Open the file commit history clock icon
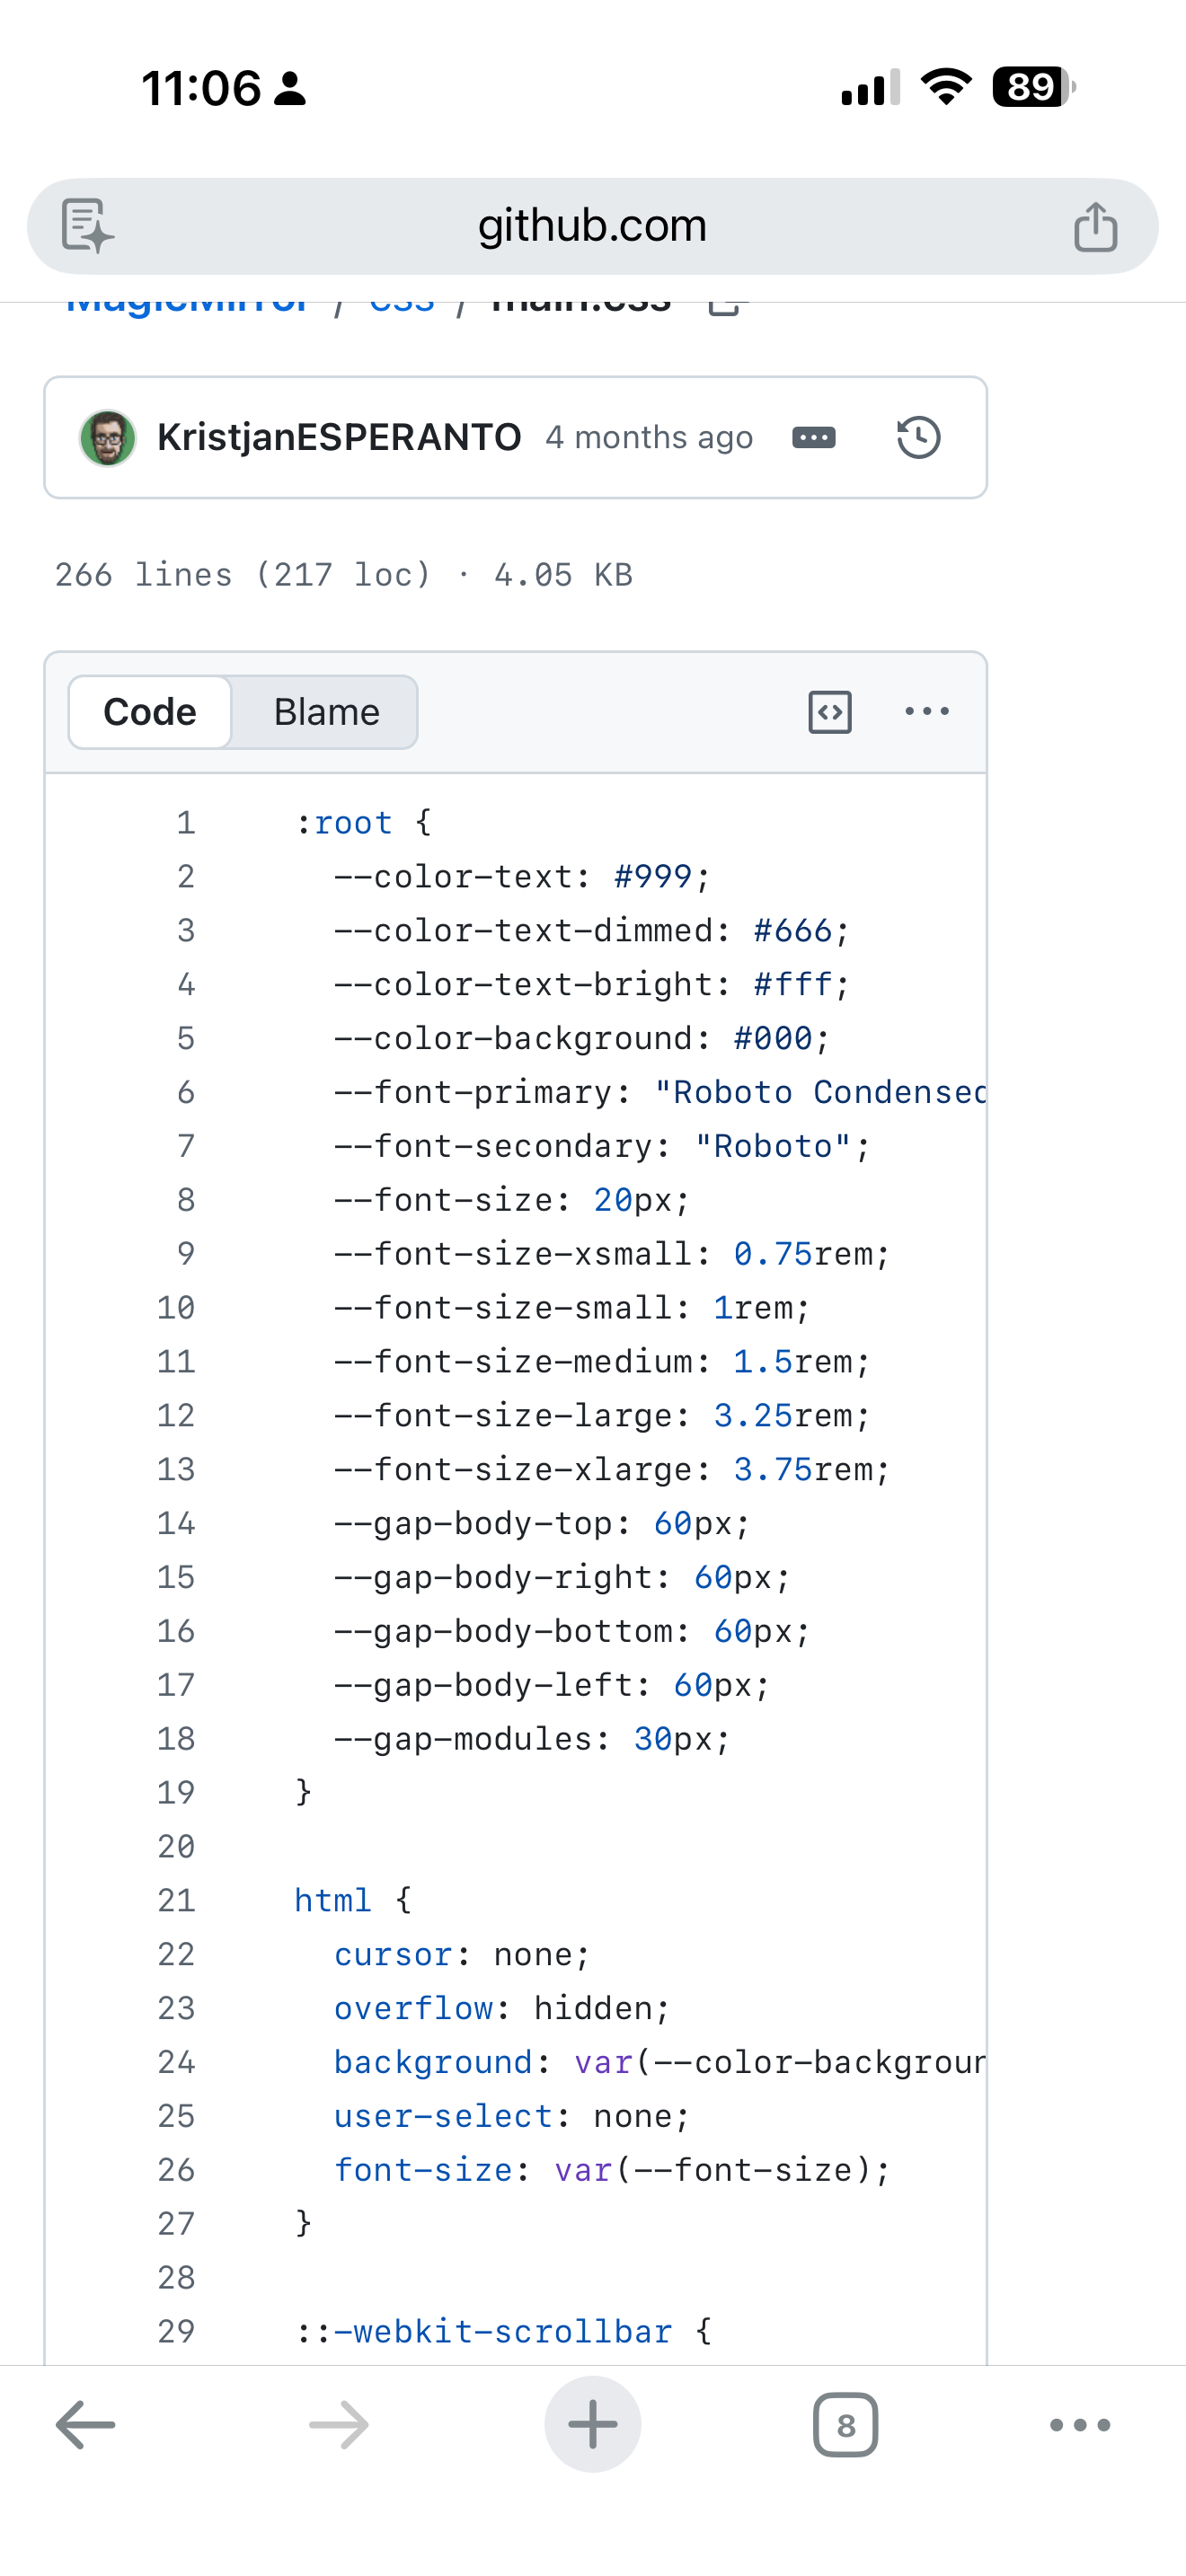The width and height of the screenshot is (1186, 2576). (x=918, y=438)
